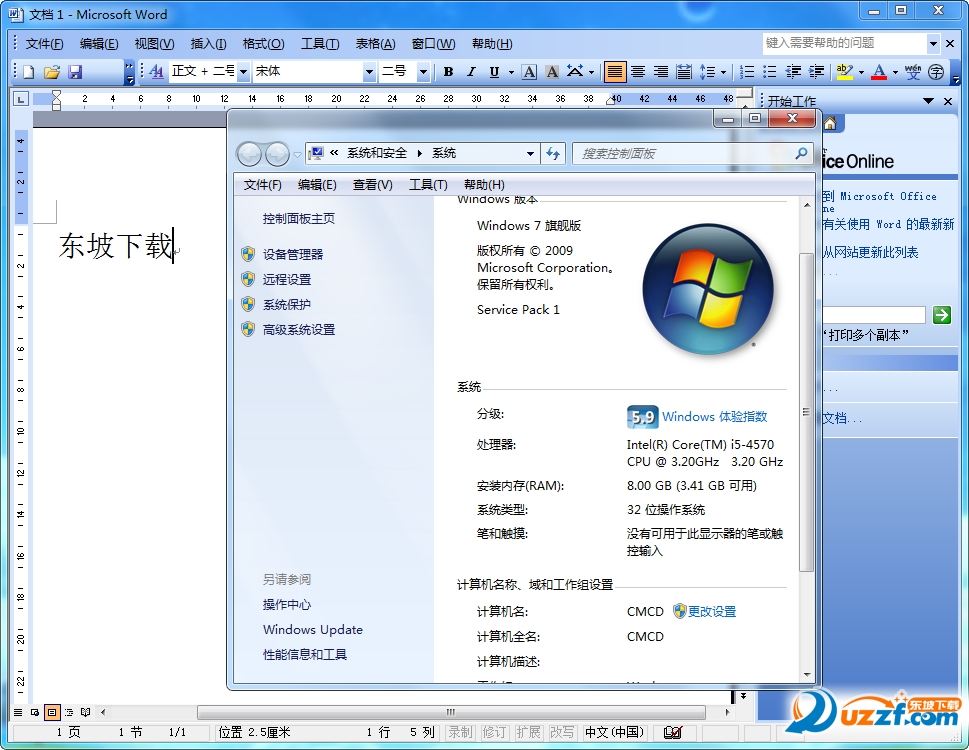Screen dimensions: 969x750
Task: Expand the 二号 font size dropdown
Action: [423, 72]
